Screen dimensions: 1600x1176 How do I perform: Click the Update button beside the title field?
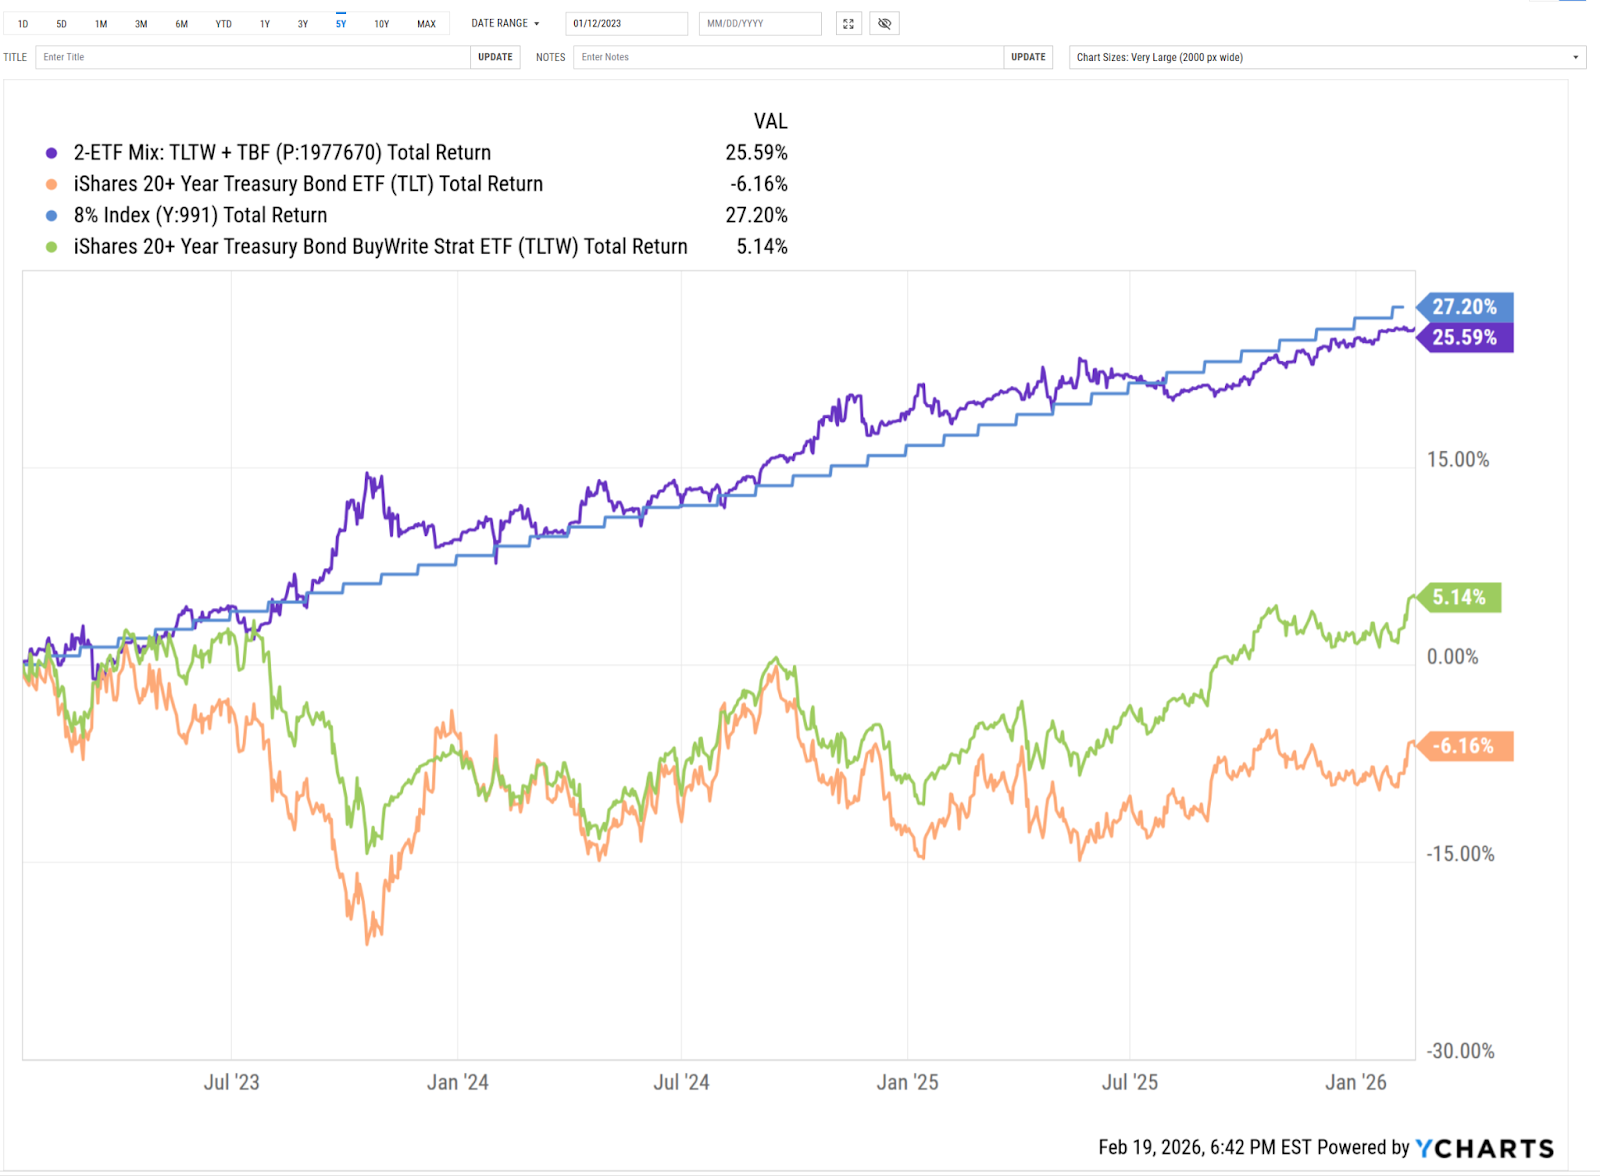coord(495,57)
